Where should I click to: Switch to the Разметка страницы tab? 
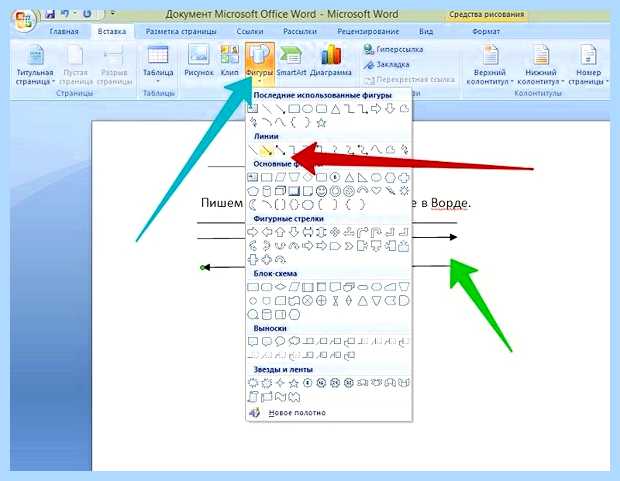pyautogui.click(x=181, y=31)
